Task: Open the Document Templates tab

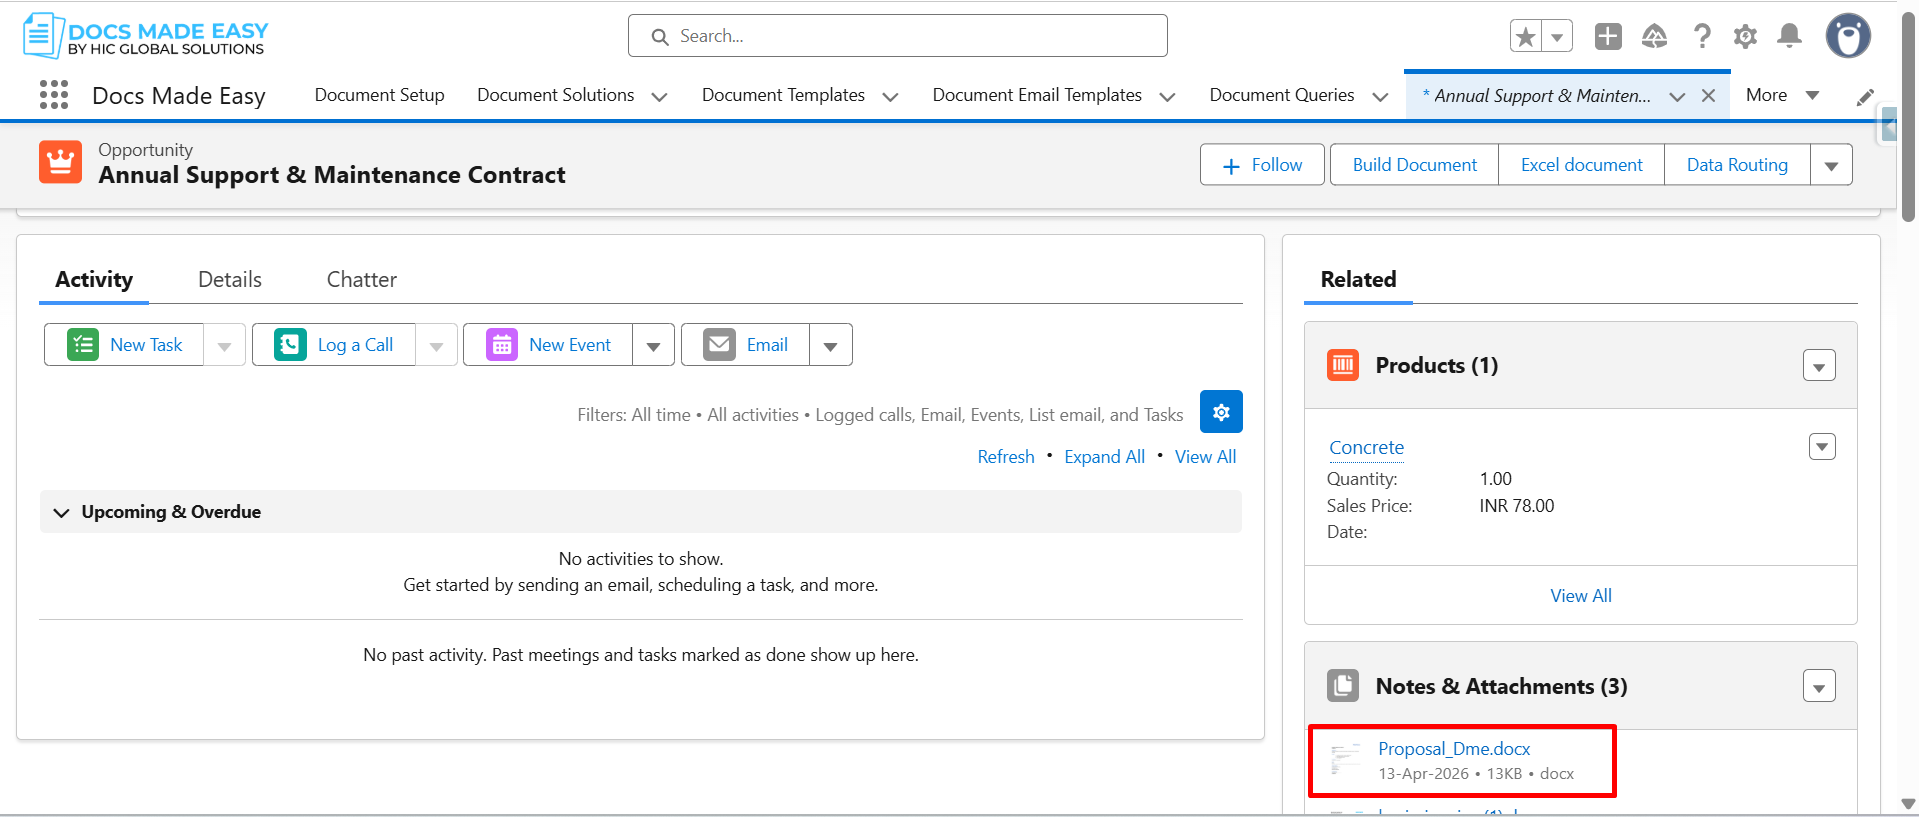Action: pos(783,95)
